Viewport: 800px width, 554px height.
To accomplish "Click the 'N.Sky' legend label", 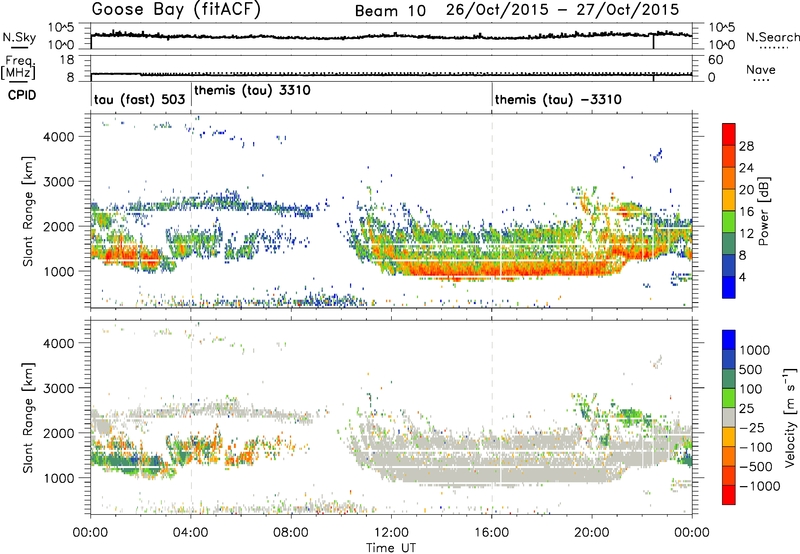I will 19,37.
